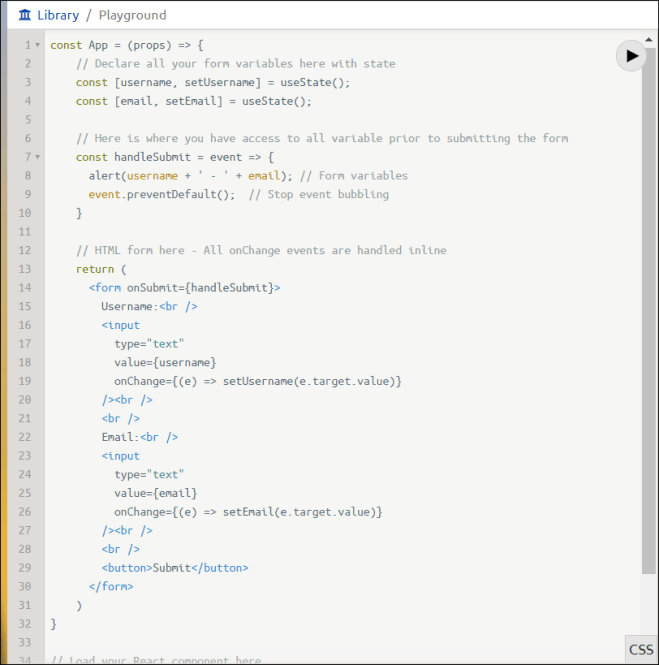
Task: Click the scrollbar up arrow
Action: pyautogui.click(x=648, y=39)
